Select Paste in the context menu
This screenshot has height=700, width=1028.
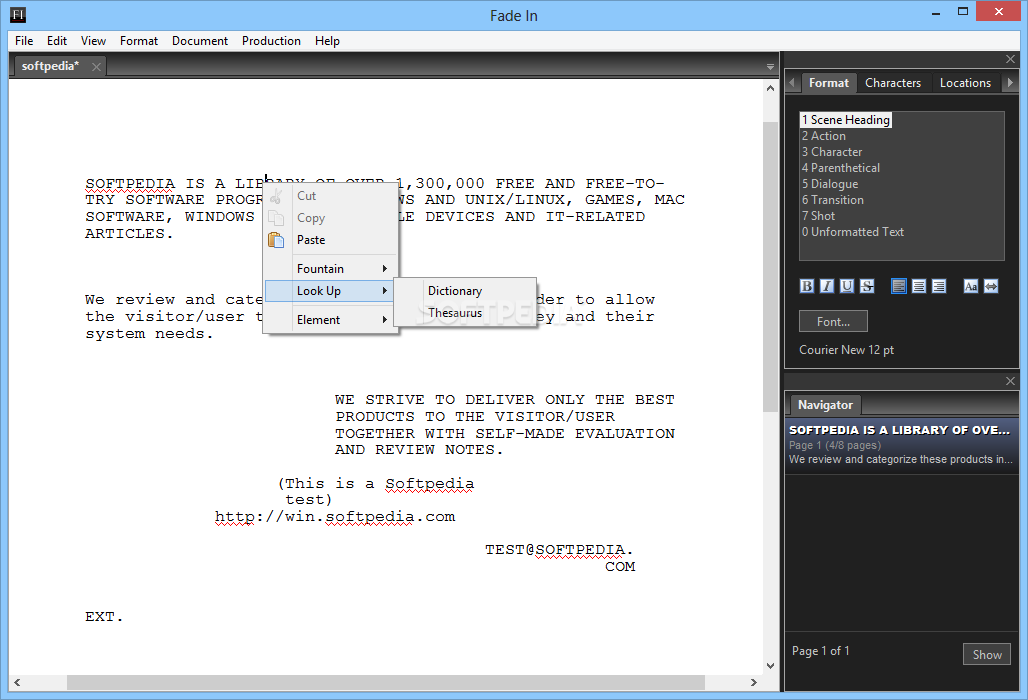click(x=330, y=240)
